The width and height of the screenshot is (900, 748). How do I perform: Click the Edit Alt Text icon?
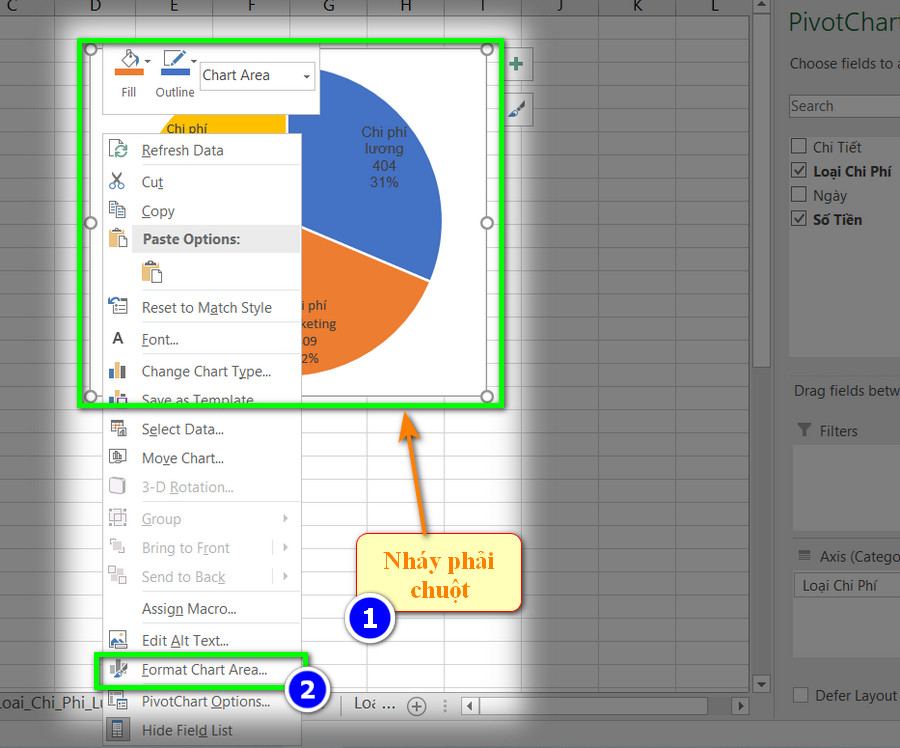tap(118, 639)
